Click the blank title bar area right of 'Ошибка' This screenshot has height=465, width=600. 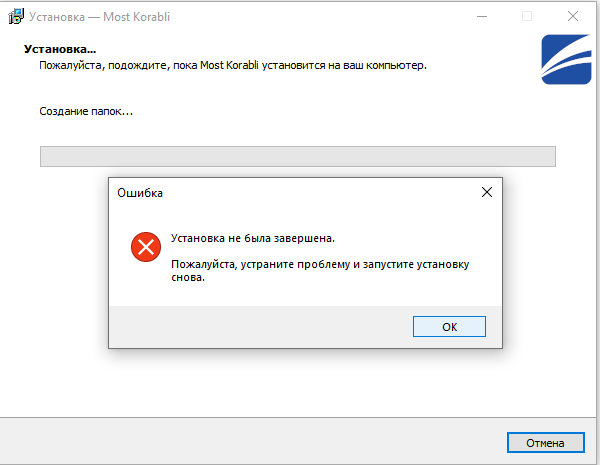pos(320,192)
